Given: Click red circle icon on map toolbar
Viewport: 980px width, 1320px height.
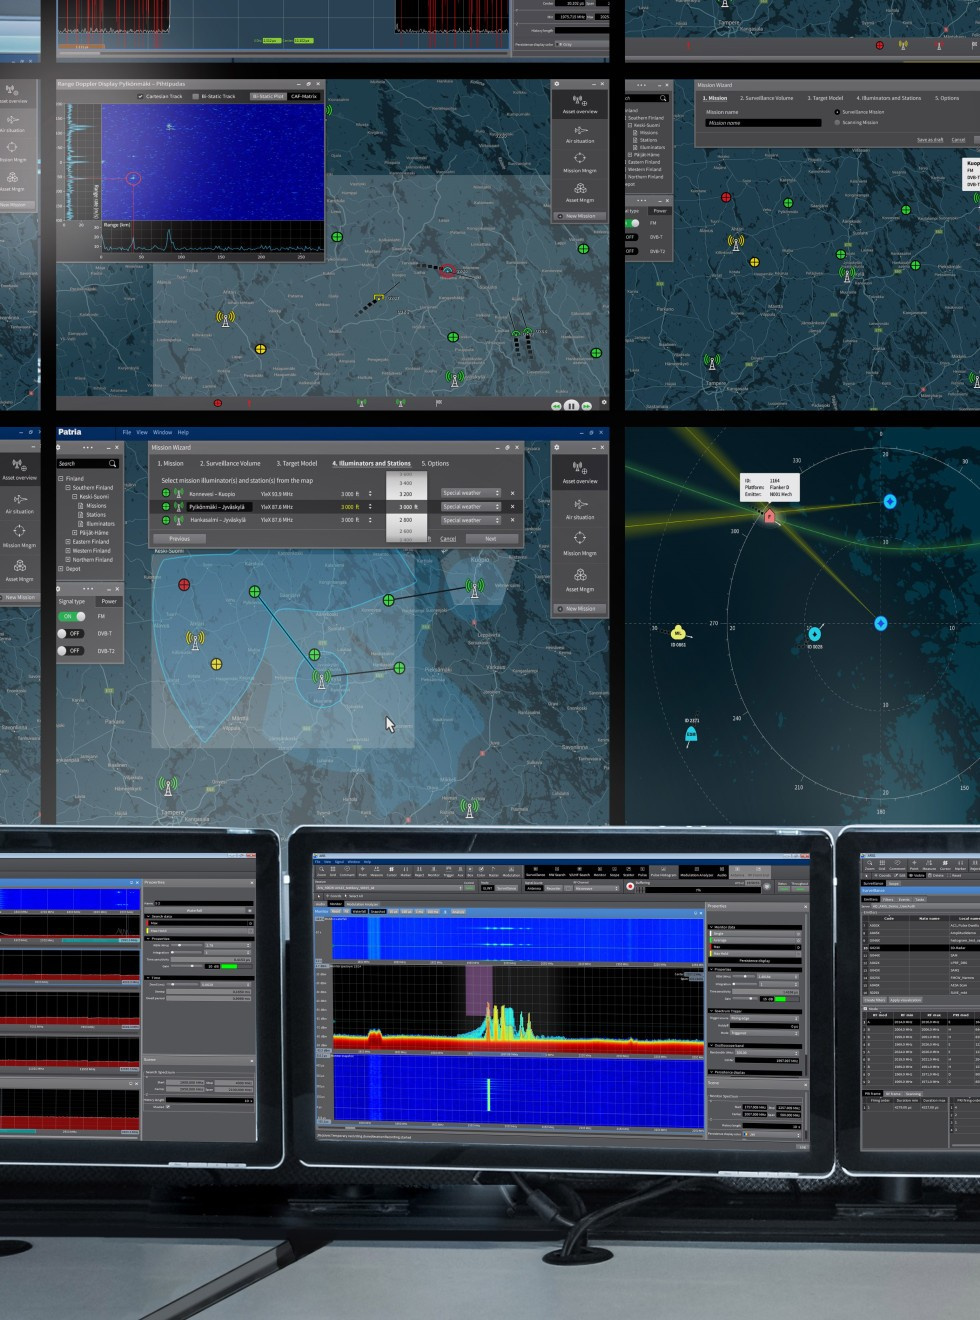Looking at the screenshot, I should pyautogui.click(x=217, y=403).
